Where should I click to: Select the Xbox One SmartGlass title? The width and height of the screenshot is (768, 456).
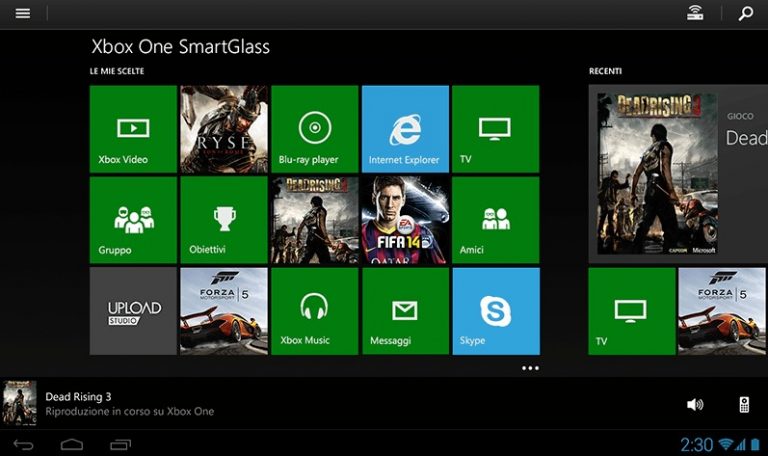180,47
